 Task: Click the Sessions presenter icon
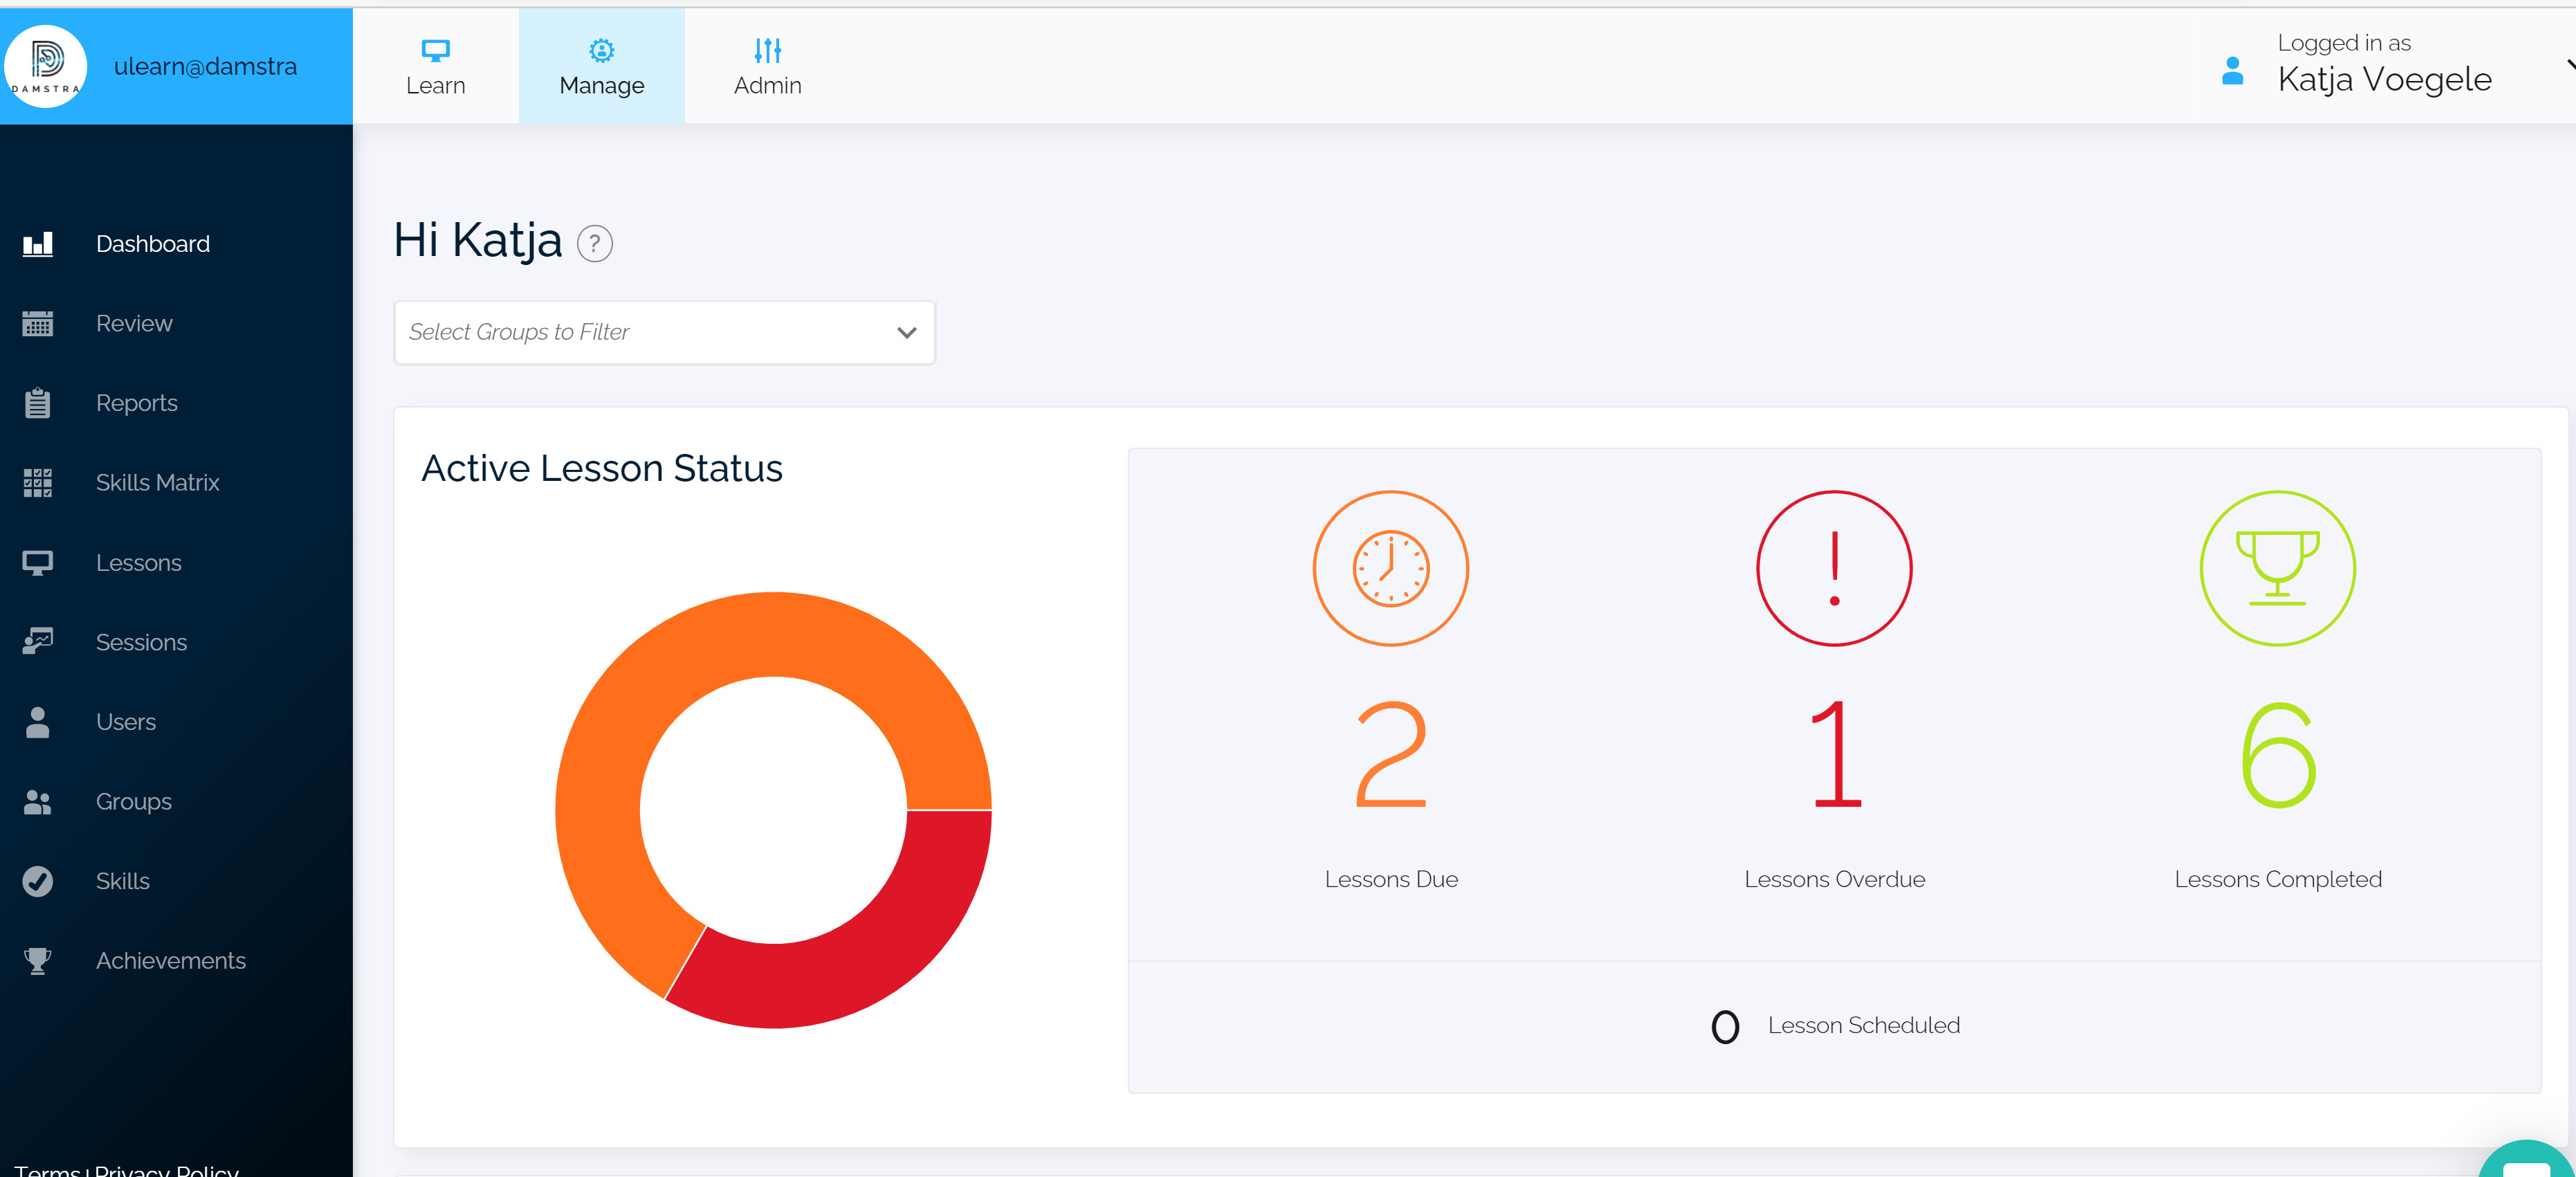click(x=38, y=642)
